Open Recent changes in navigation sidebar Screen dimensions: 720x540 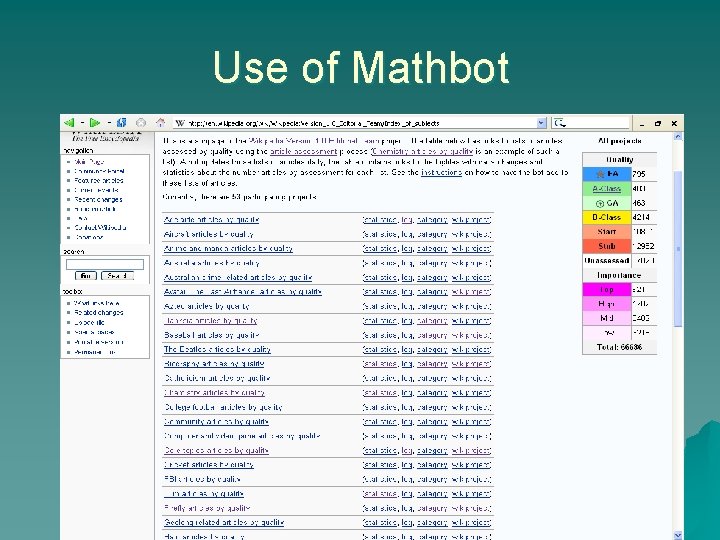coord(98,199)
